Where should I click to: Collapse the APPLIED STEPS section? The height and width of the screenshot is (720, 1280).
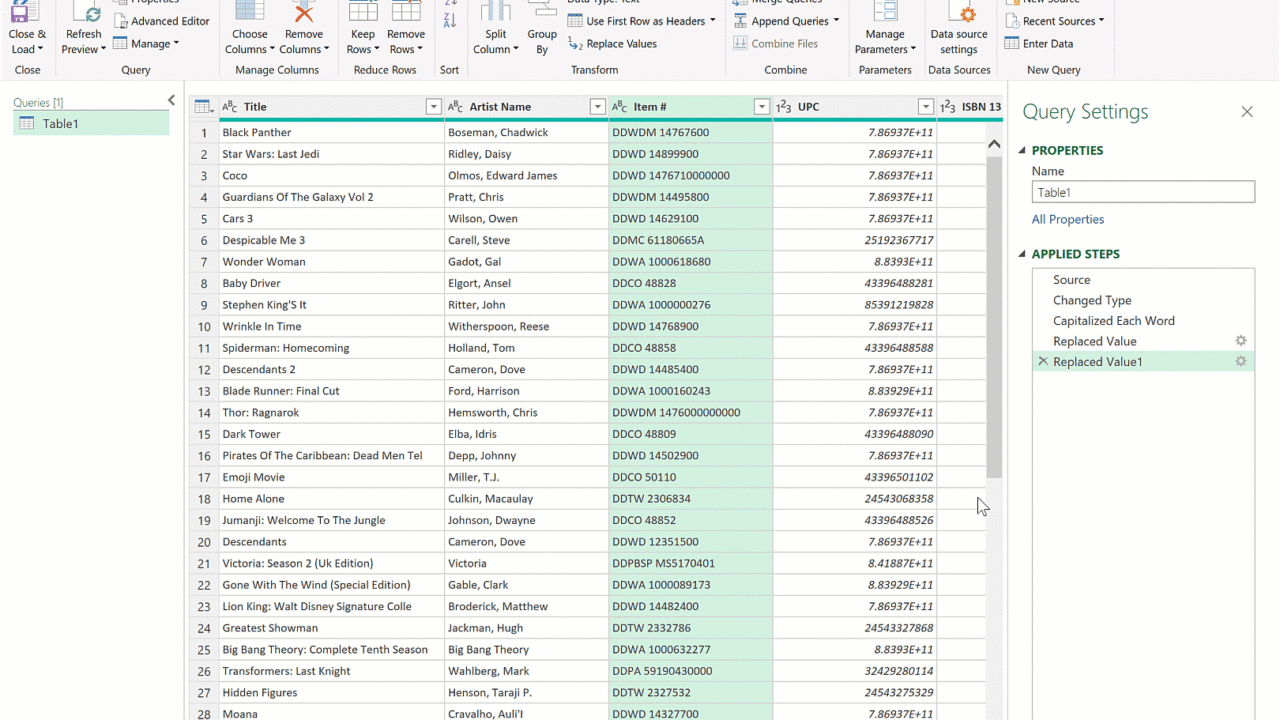(x=1022, y=254)
